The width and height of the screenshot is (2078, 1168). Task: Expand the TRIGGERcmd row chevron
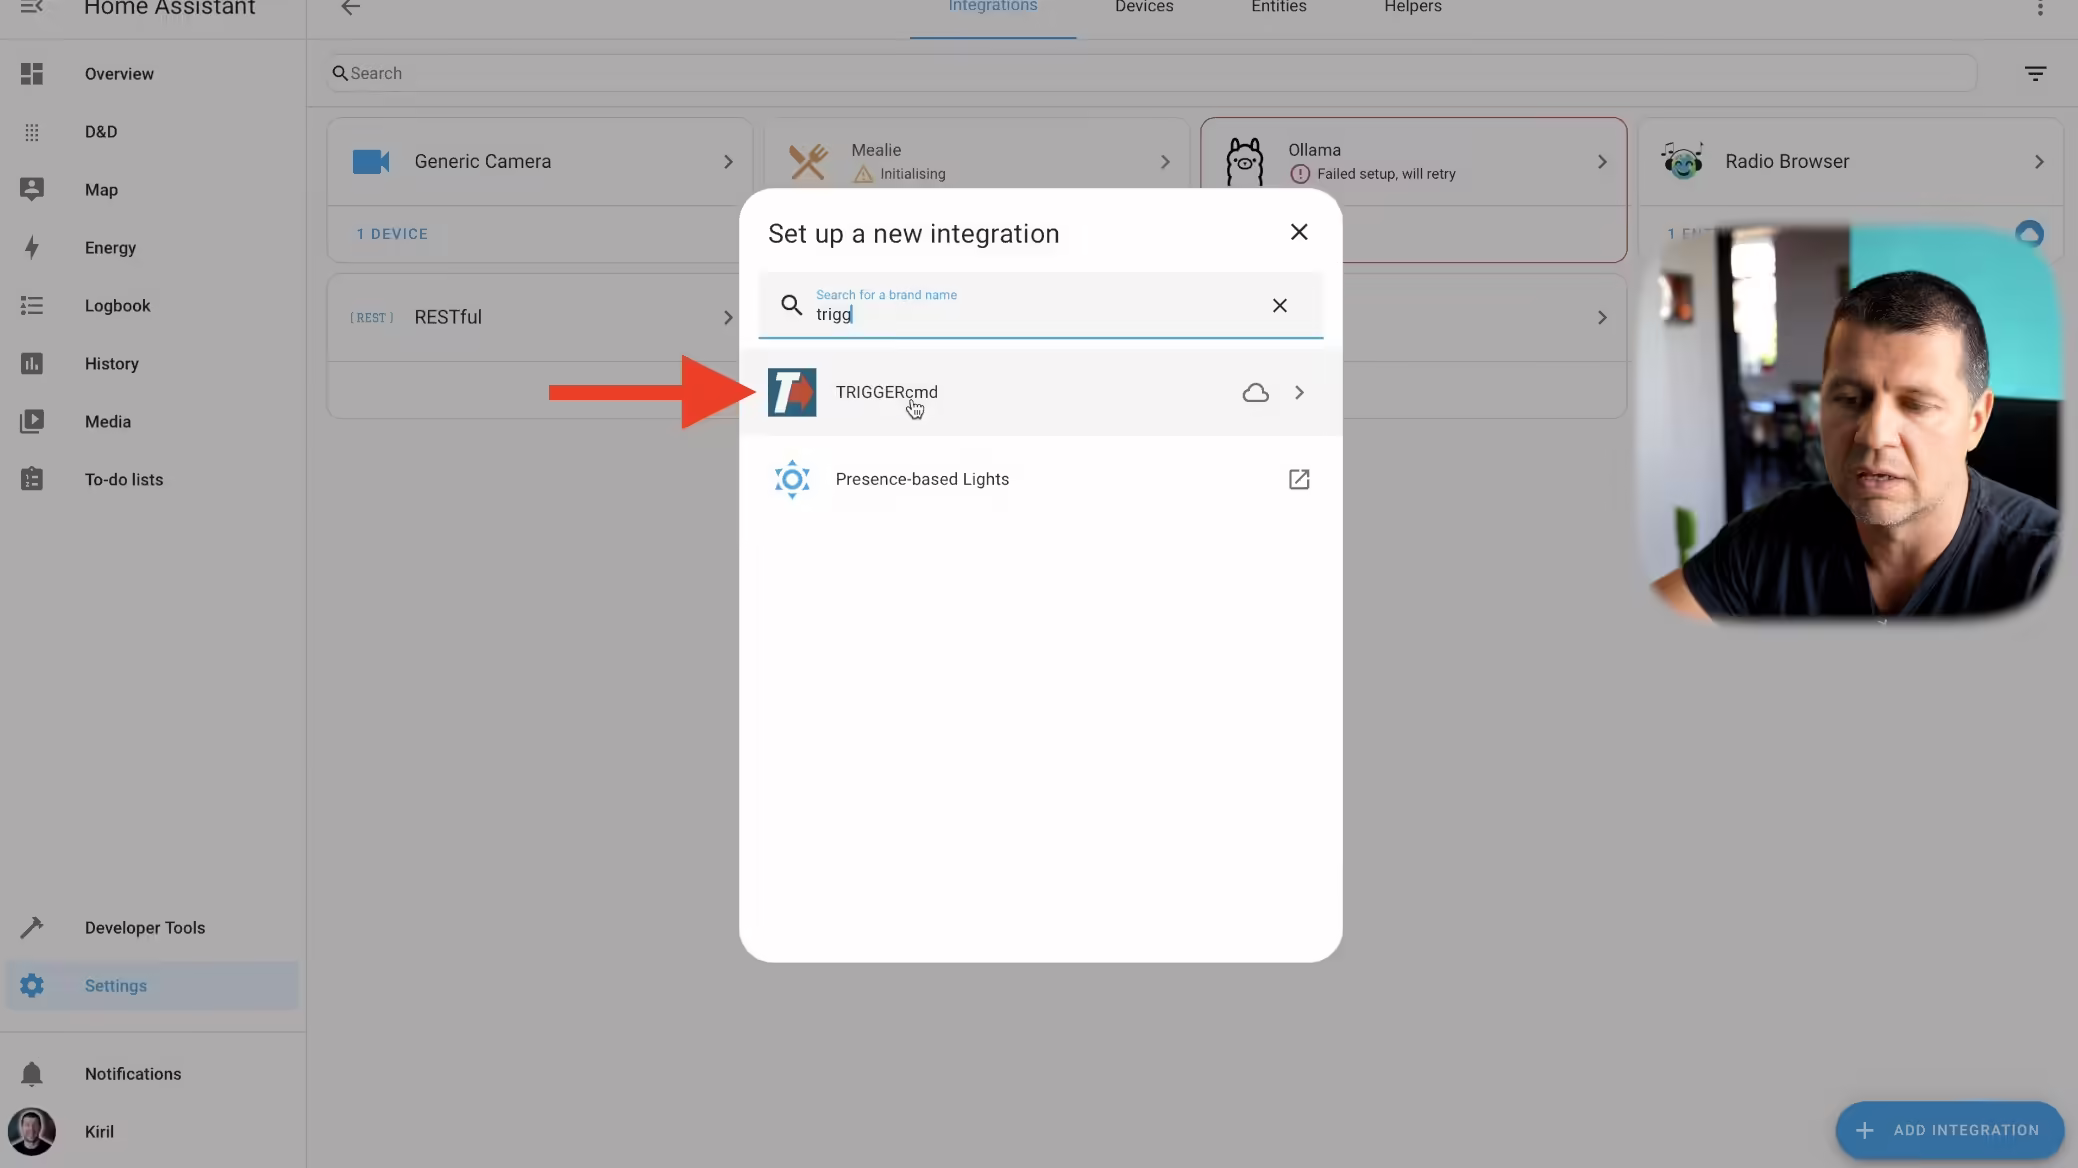[1299, 393]
